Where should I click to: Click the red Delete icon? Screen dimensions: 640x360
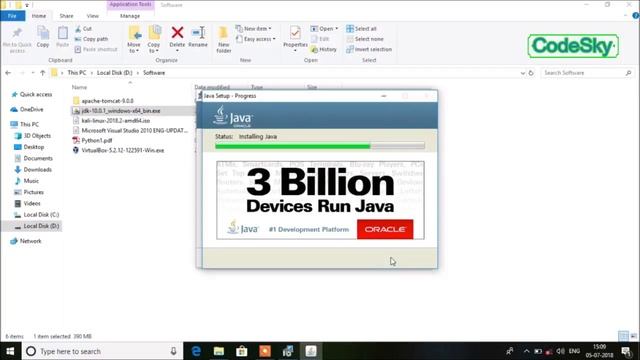[x=177, y=33]
